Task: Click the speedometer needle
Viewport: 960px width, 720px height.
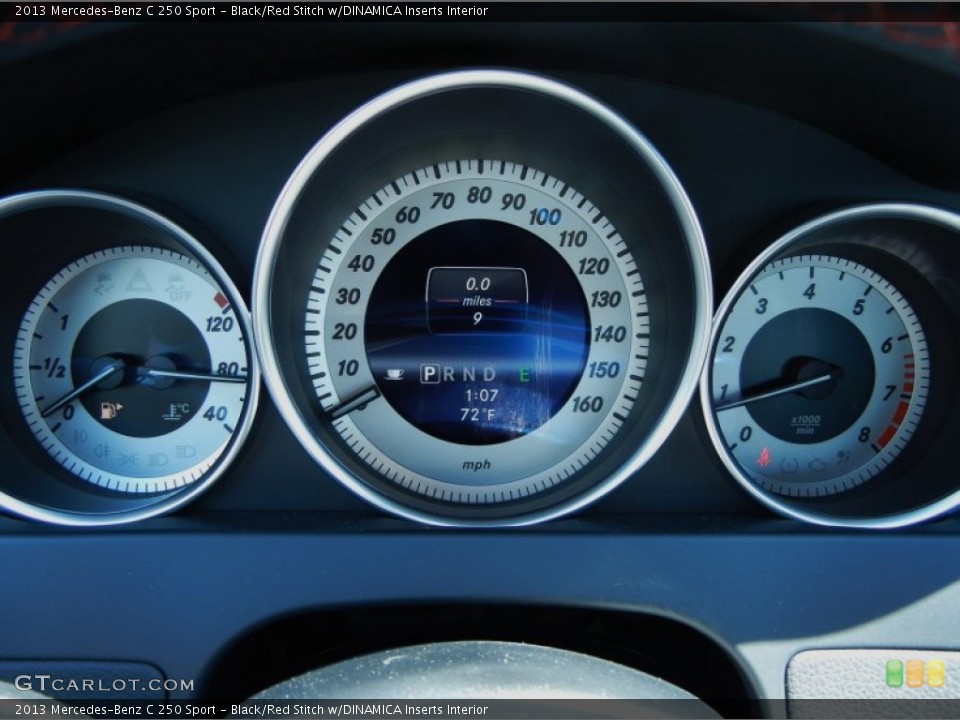Action: tap(354, 403)
